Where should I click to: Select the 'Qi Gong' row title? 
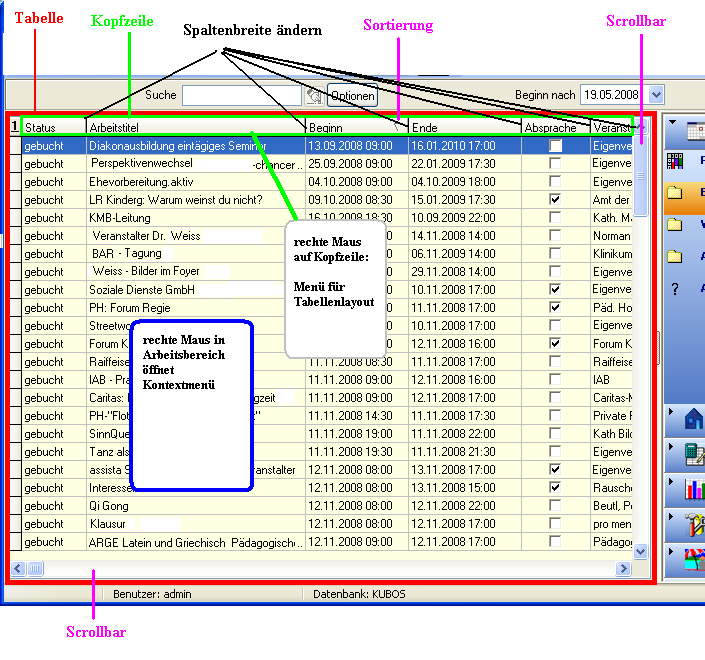point(108,506)
